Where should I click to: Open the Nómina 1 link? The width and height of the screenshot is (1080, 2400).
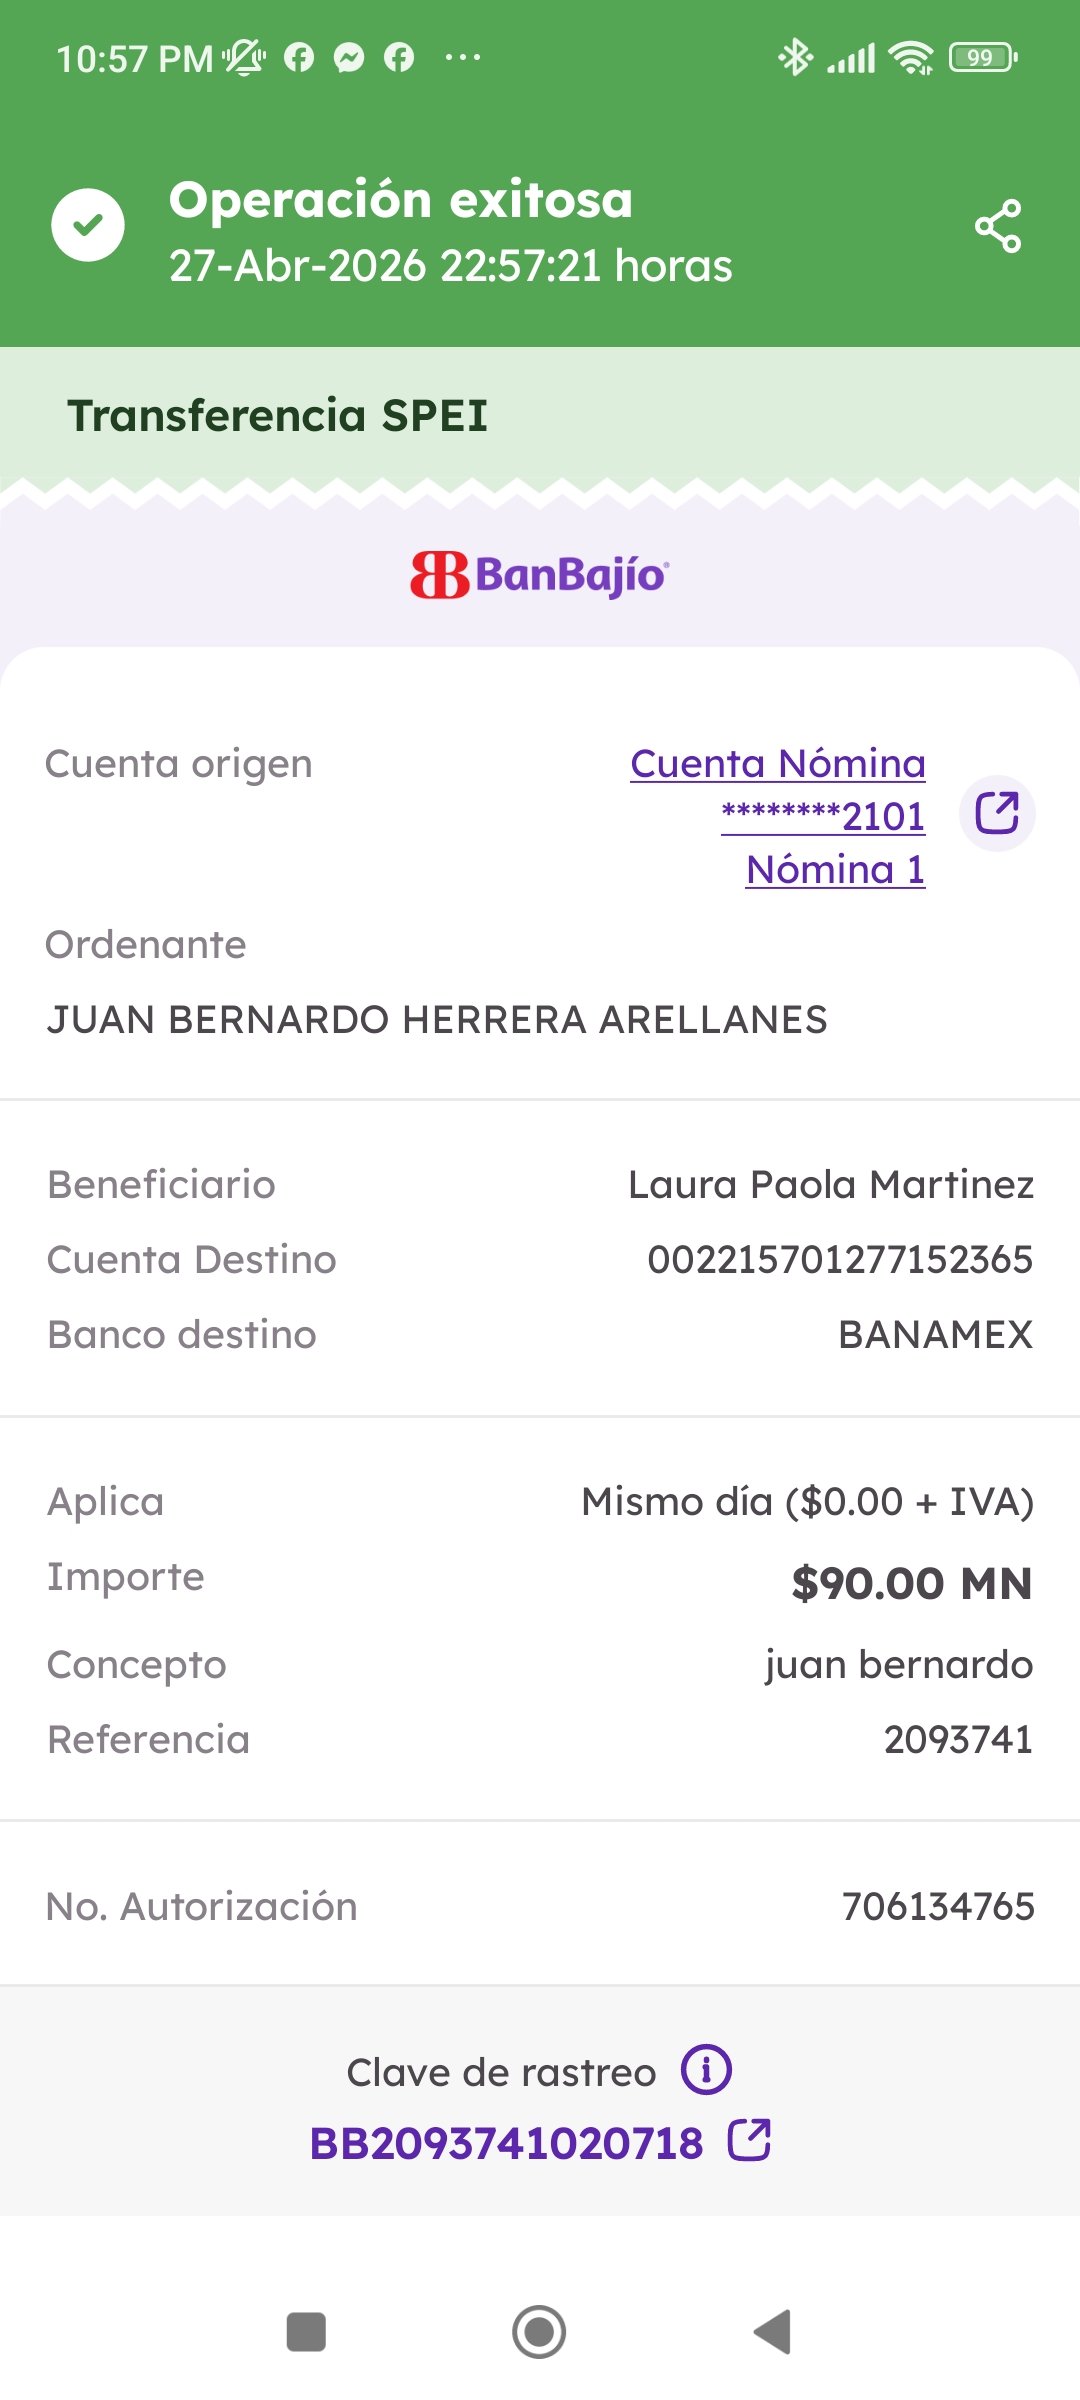click(x=835, y=869)
